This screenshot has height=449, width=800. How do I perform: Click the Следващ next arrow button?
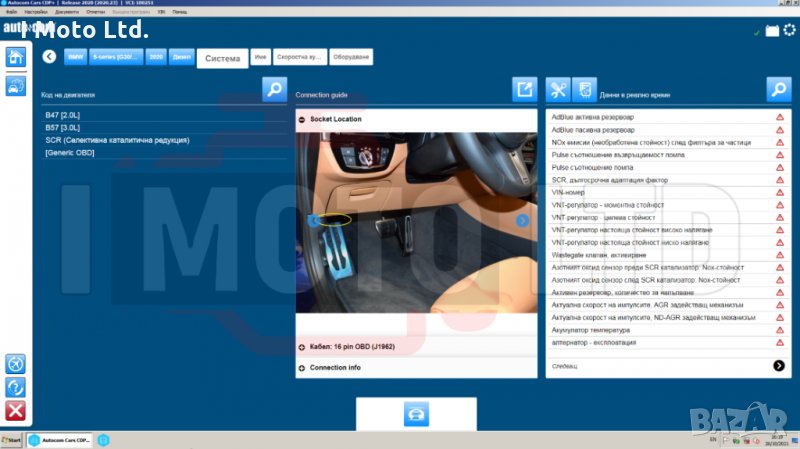click(x=778, y=366)
